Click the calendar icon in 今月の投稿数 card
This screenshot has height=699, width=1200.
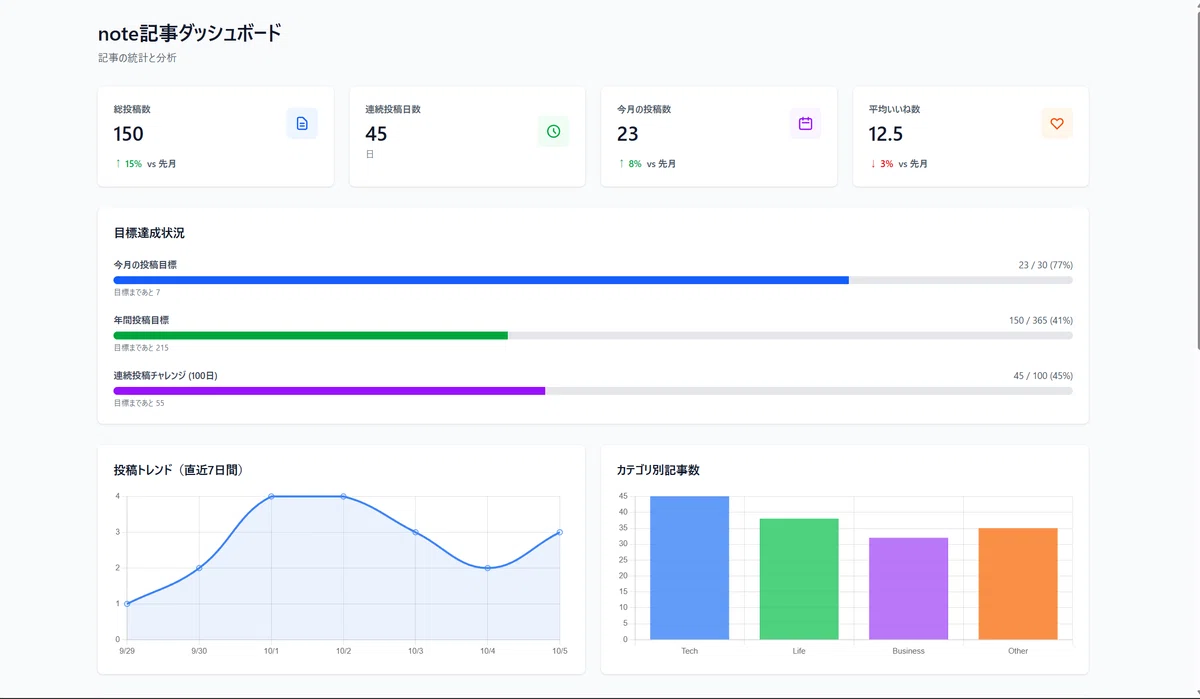pos(805,124)
